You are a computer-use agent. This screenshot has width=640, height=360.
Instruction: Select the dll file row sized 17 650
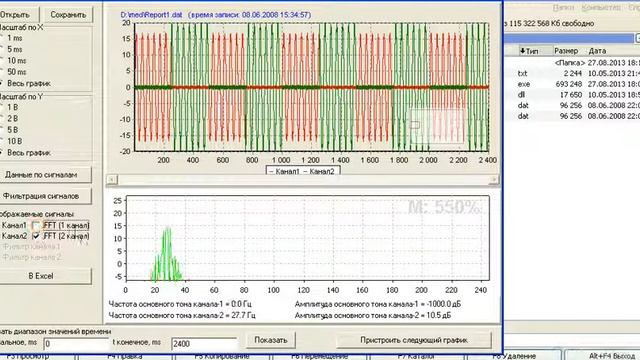tap(572, 95)
